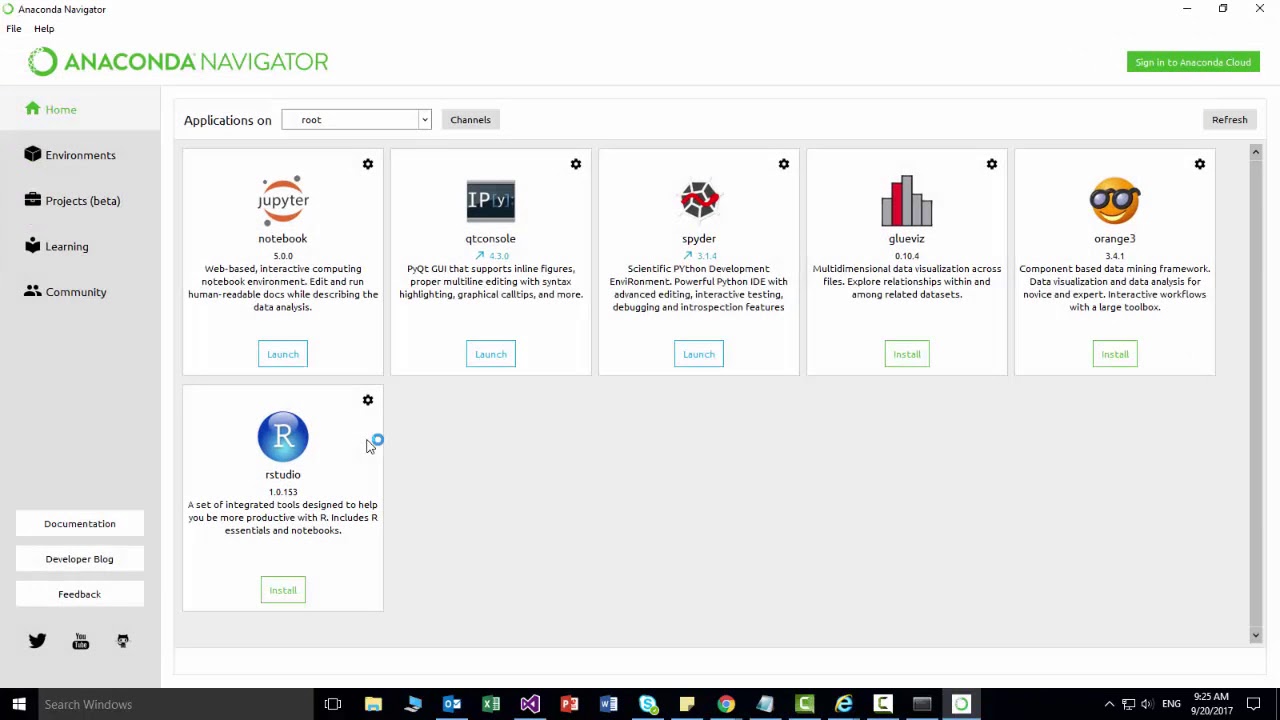1280x720 pixels.
Task: Open Skype from the taskbar
Action: click(648, 704)
